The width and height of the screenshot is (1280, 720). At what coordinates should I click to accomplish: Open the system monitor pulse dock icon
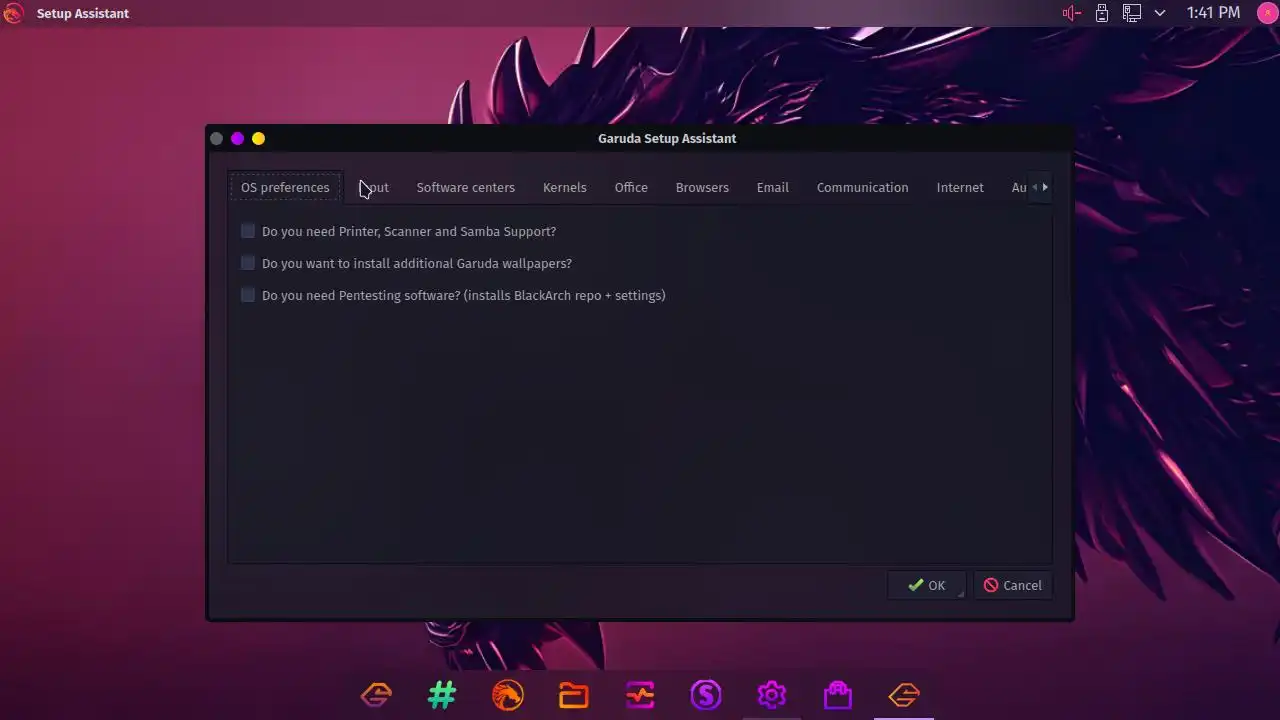tap(640, 694)
